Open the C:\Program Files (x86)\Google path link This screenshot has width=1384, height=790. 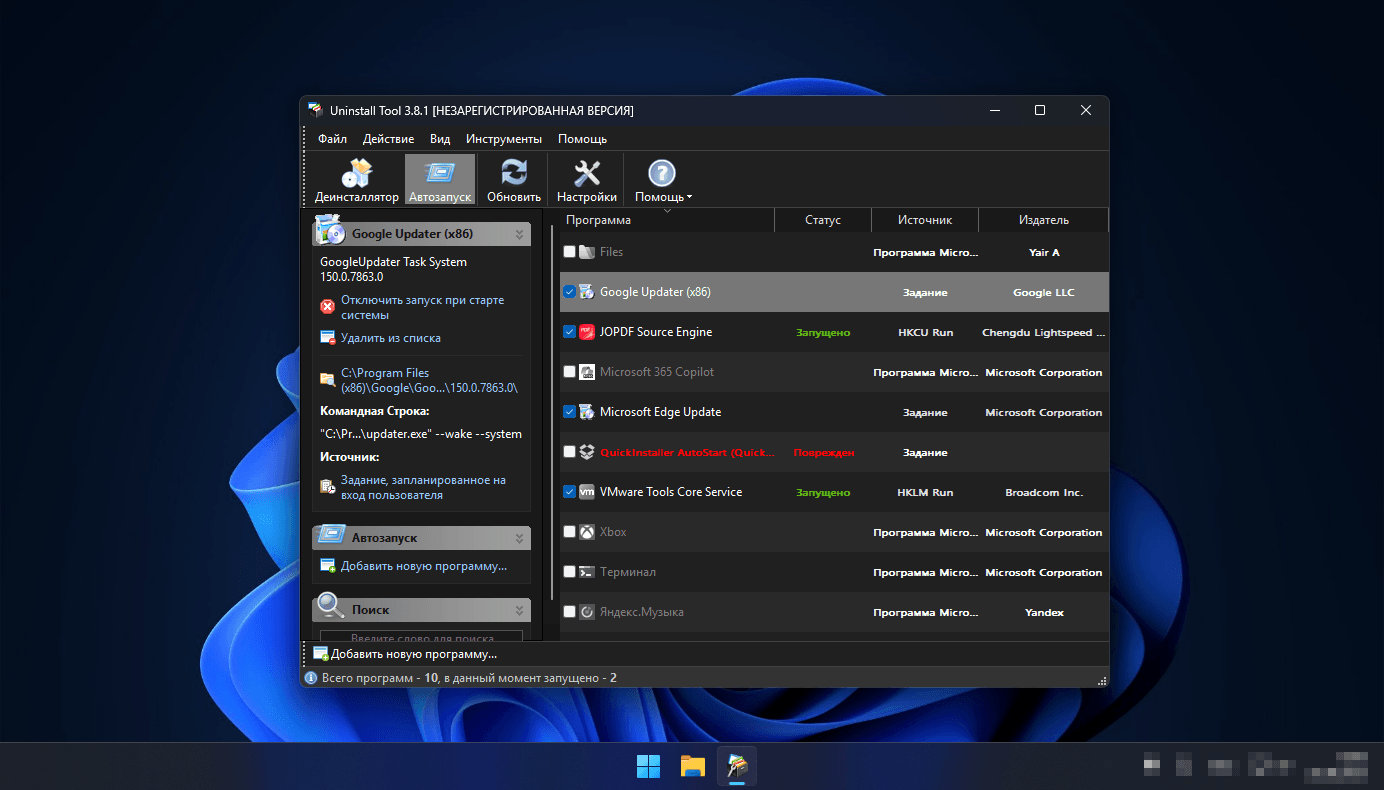coord(429,380)
